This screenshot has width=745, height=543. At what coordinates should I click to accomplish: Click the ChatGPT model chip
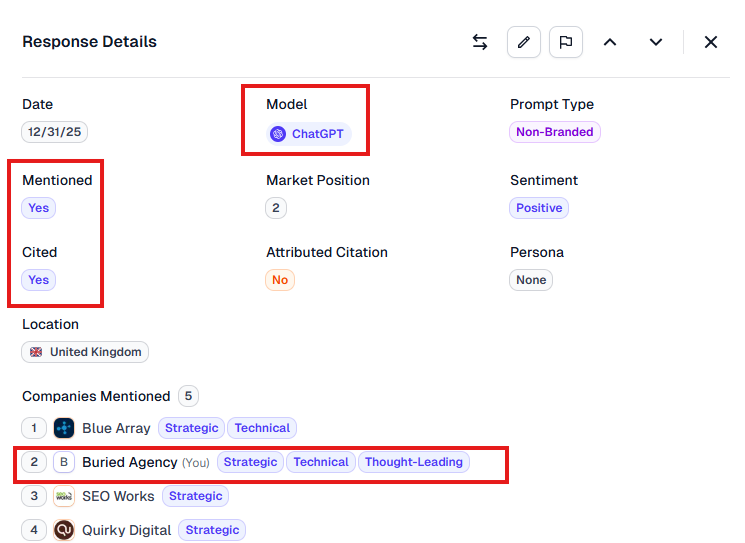[x=308, y=134]
